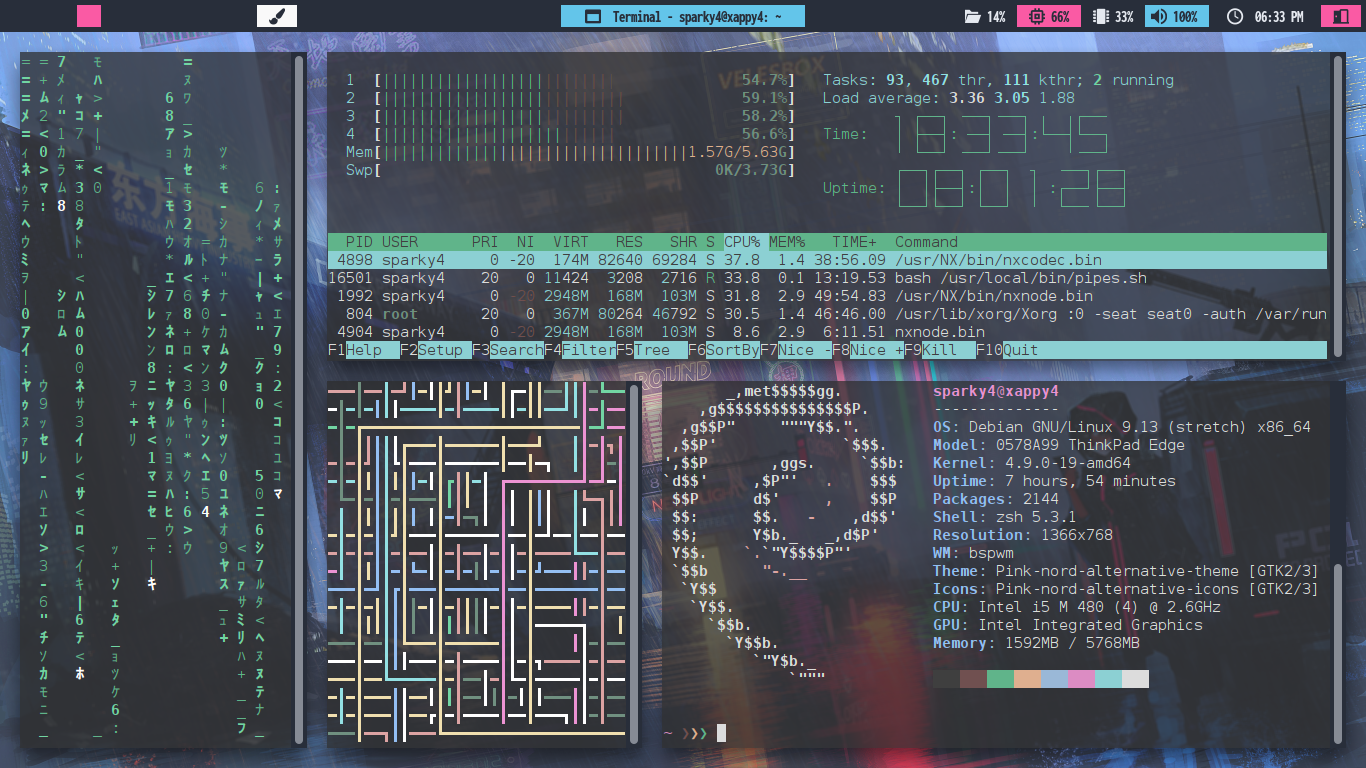Click the folder disk usage icon

[972, 17]
